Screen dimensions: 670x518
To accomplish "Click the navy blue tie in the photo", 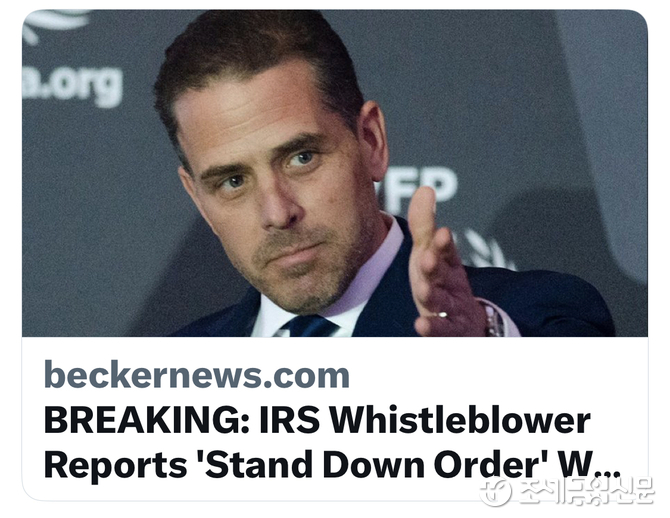I will pyautogui.click(x=309, y=326).
